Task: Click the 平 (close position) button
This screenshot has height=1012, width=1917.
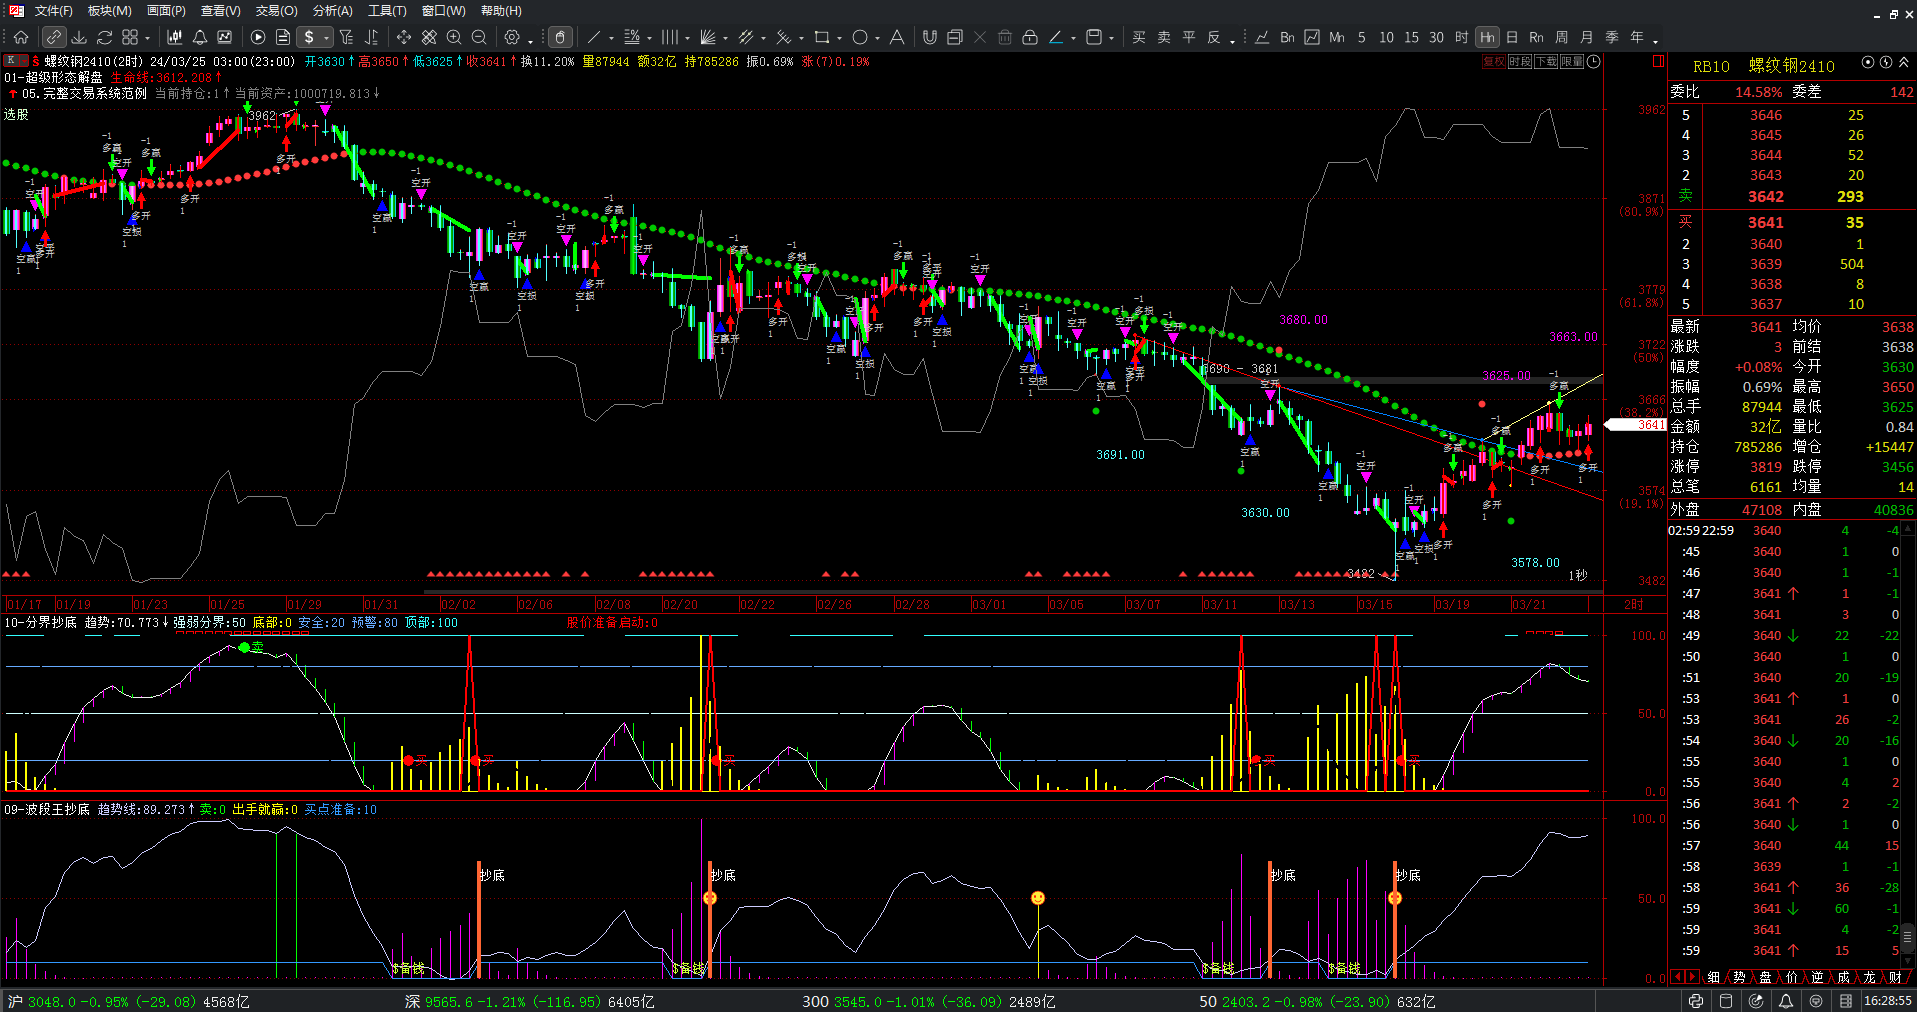Action: coord(1189,37)
